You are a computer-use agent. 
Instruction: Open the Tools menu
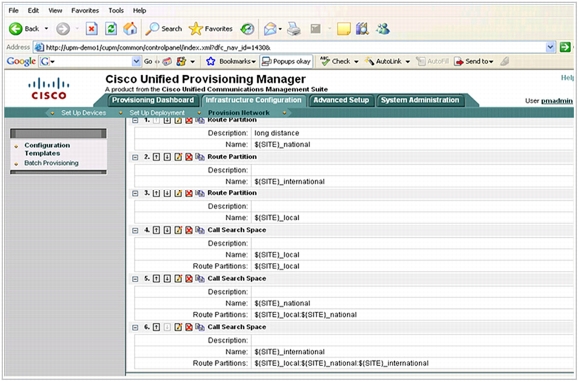[x=116, y=11]
